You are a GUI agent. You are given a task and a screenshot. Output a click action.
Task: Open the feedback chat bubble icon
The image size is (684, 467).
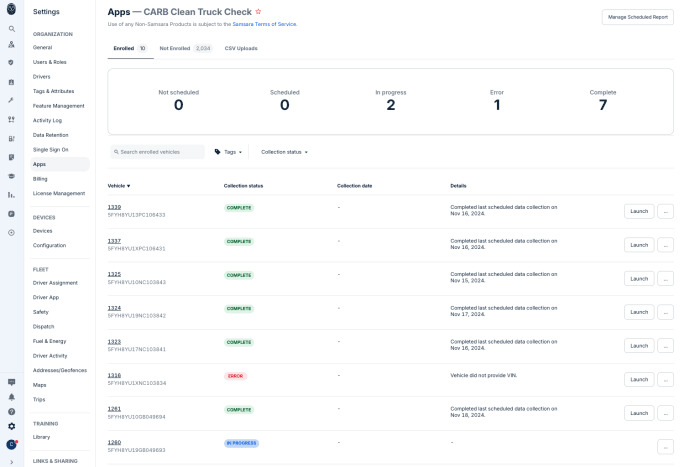click(12, 382)
